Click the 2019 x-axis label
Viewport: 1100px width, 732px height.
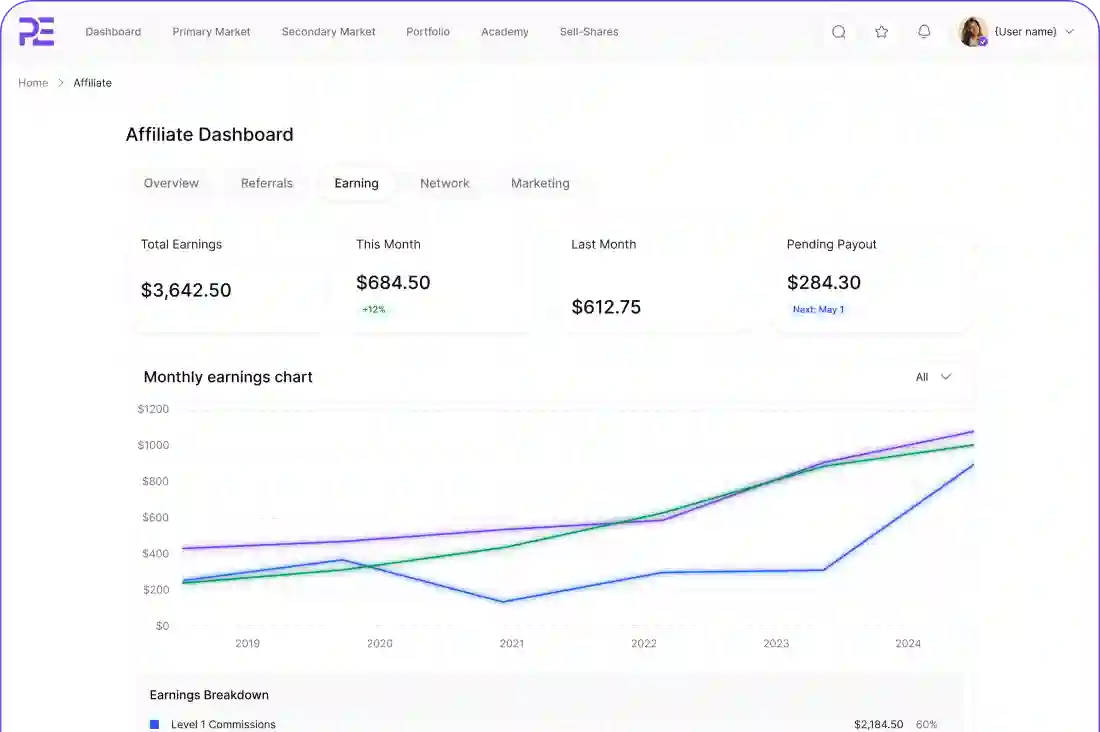248,644
